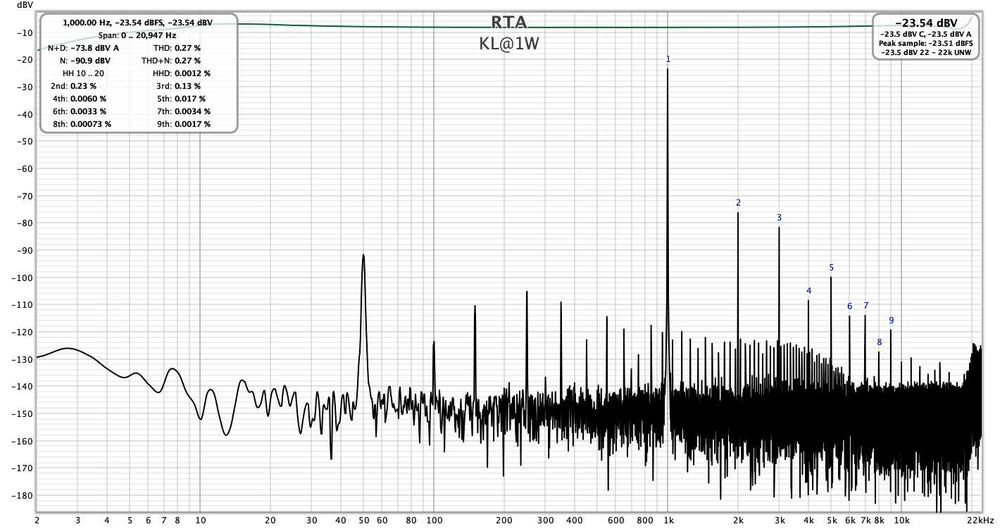Viewport: 1000px width, 529px height.
Task: Click the 'N: -90.9 dBV' noise value
Action: click(x=85, y=61)
